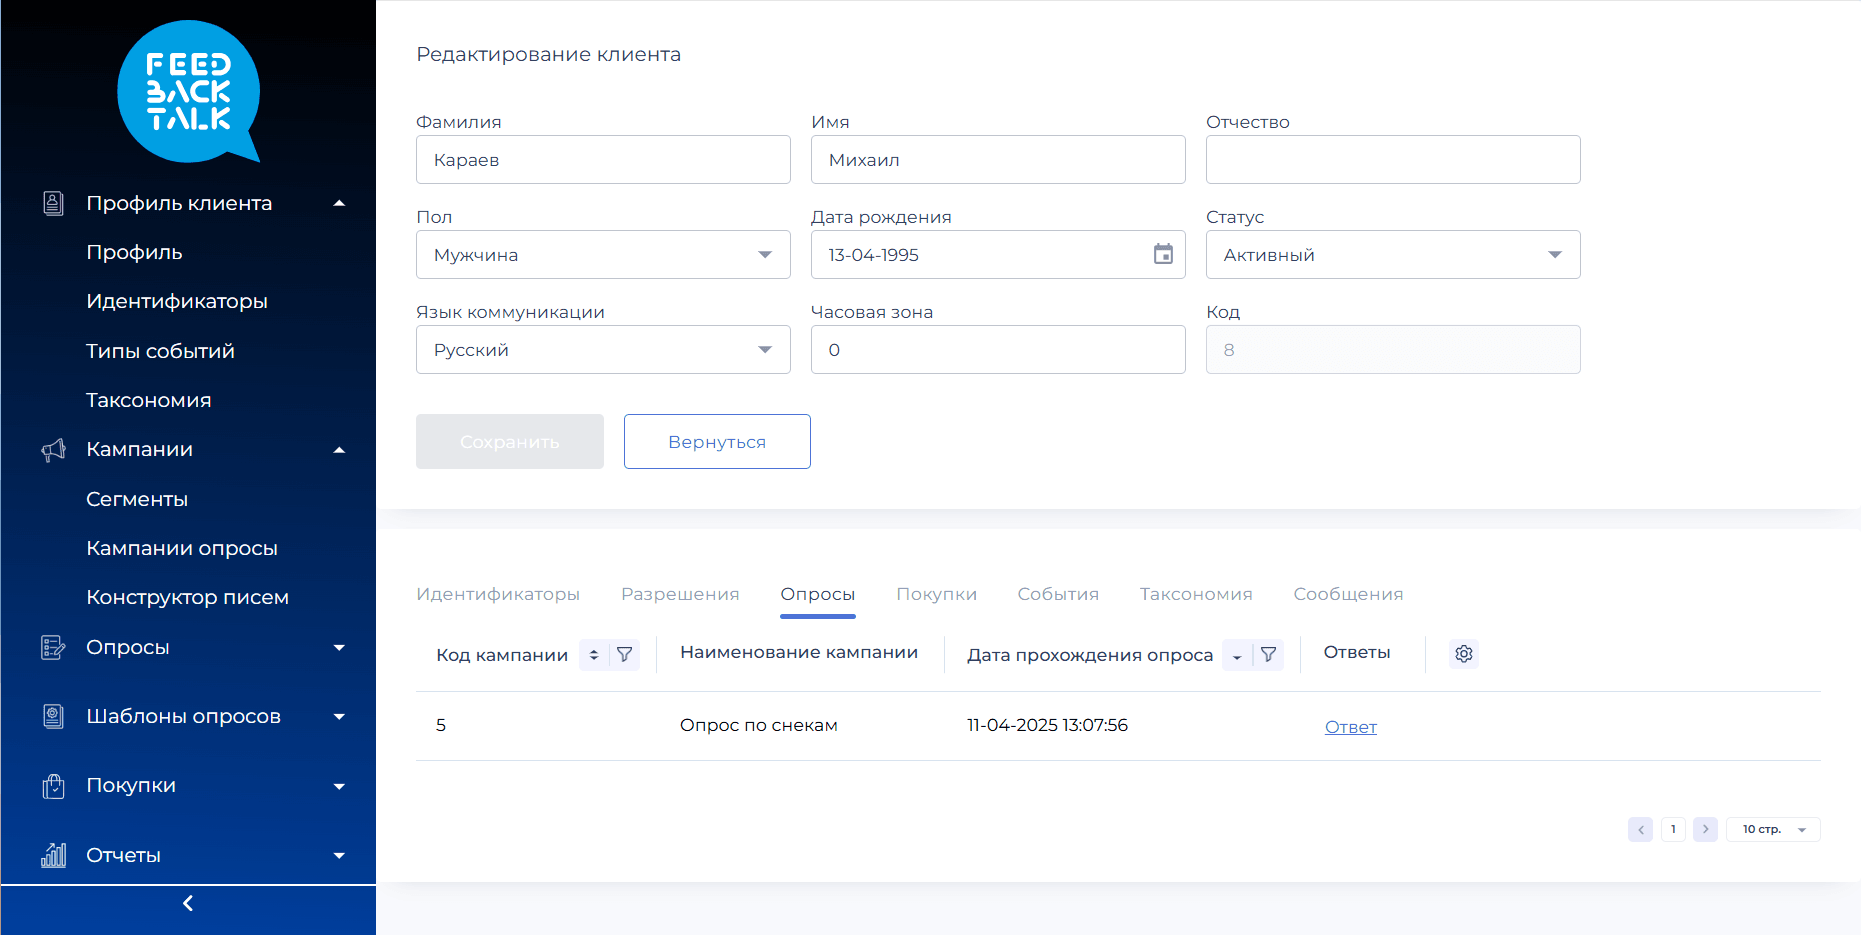Go to the next table page
Screen dimensions: 1861x935
(1706, 829)
